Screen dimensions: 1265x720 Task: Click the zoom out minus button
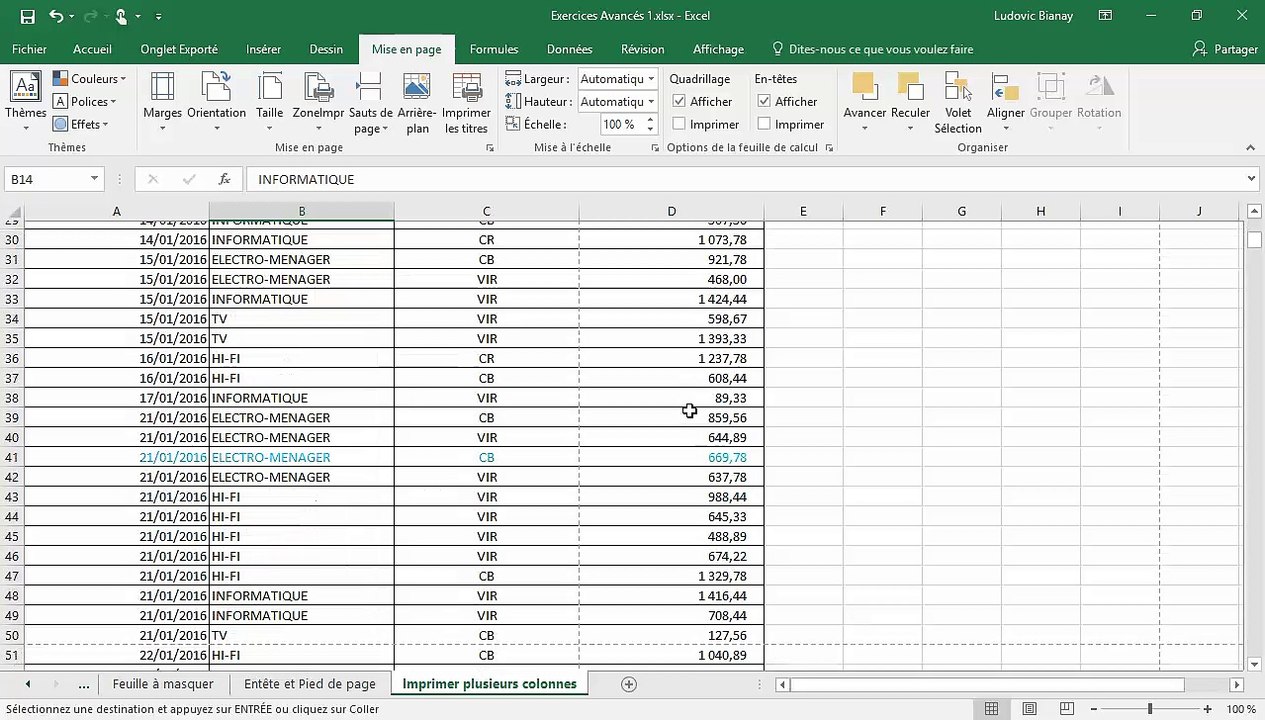pyautogui.click(x=1095, y=709)
